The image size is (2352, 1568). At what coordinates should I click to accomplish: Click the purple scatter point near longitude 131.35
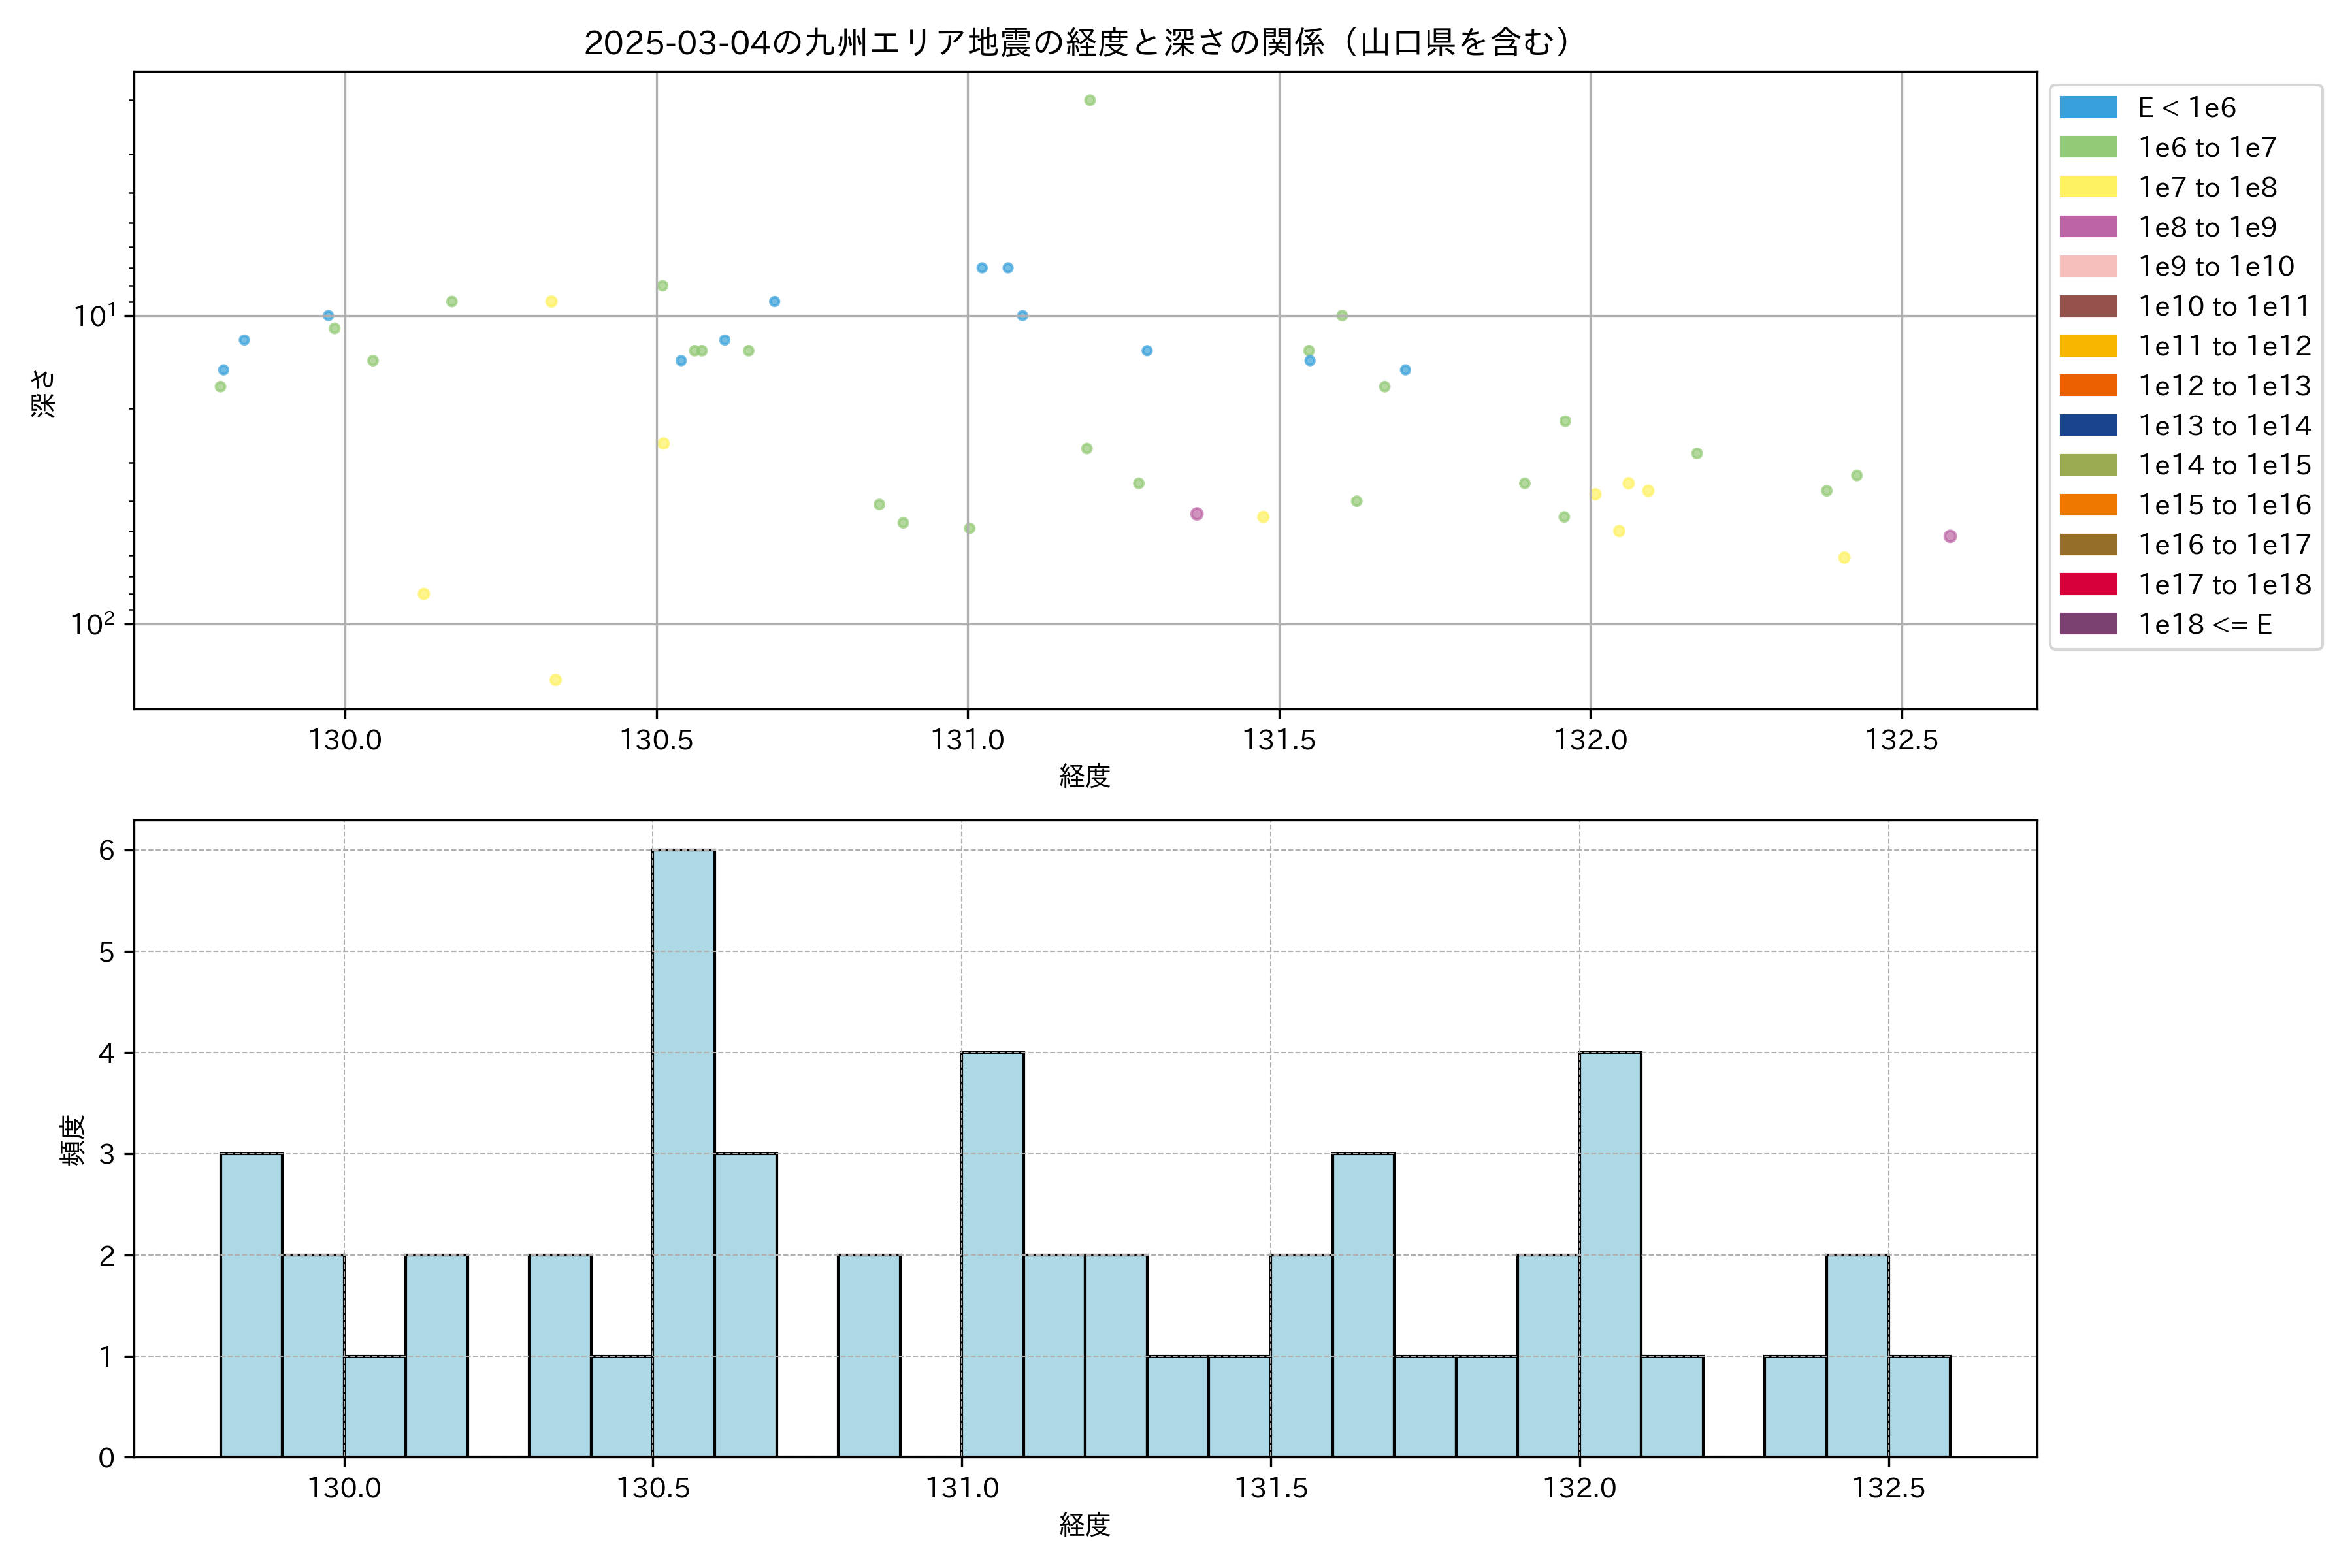point(1197,514)
